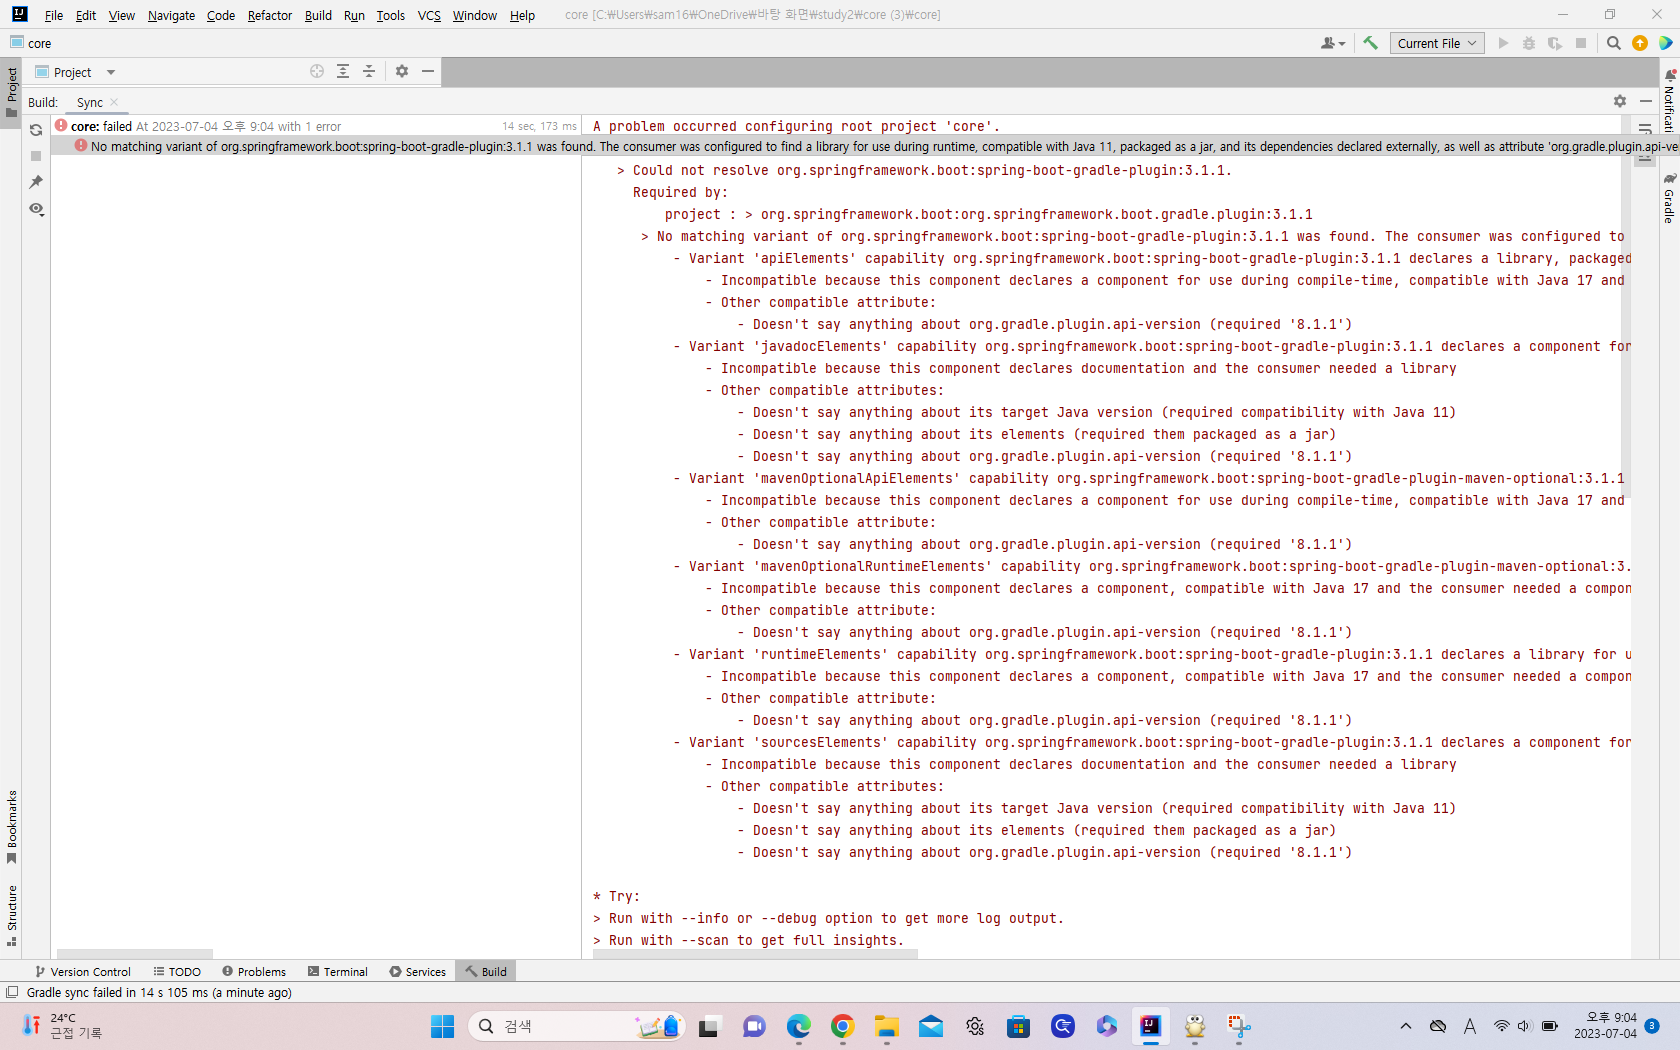Open Build panel gear settings

tap(1620, 101)
